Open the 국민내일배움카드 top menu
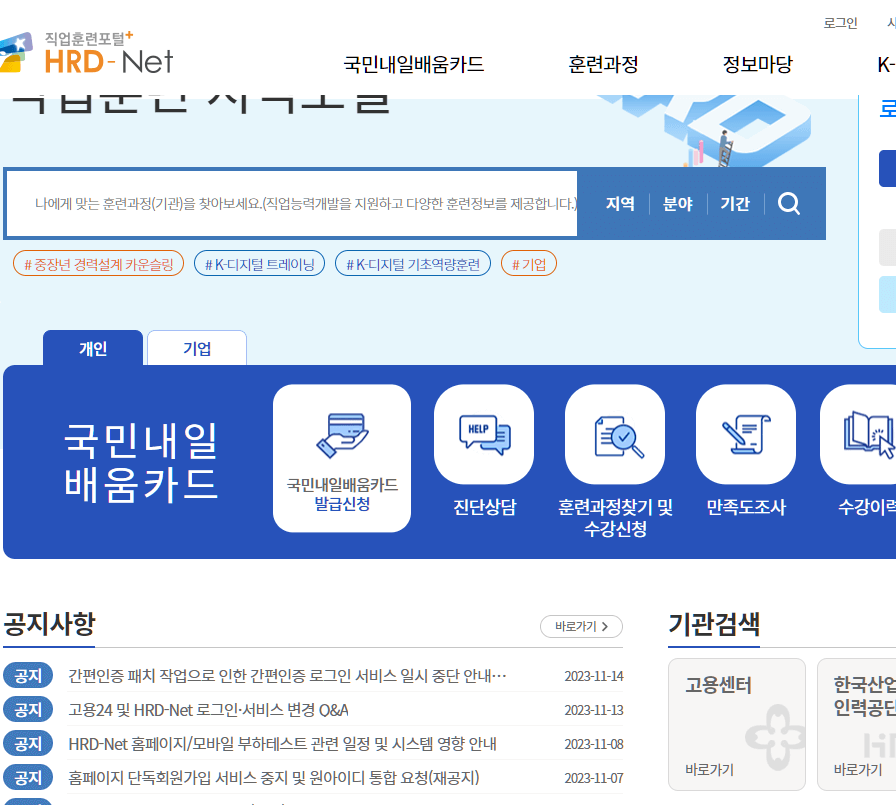This screenshot has height=805, width=896. coord(414,64)
